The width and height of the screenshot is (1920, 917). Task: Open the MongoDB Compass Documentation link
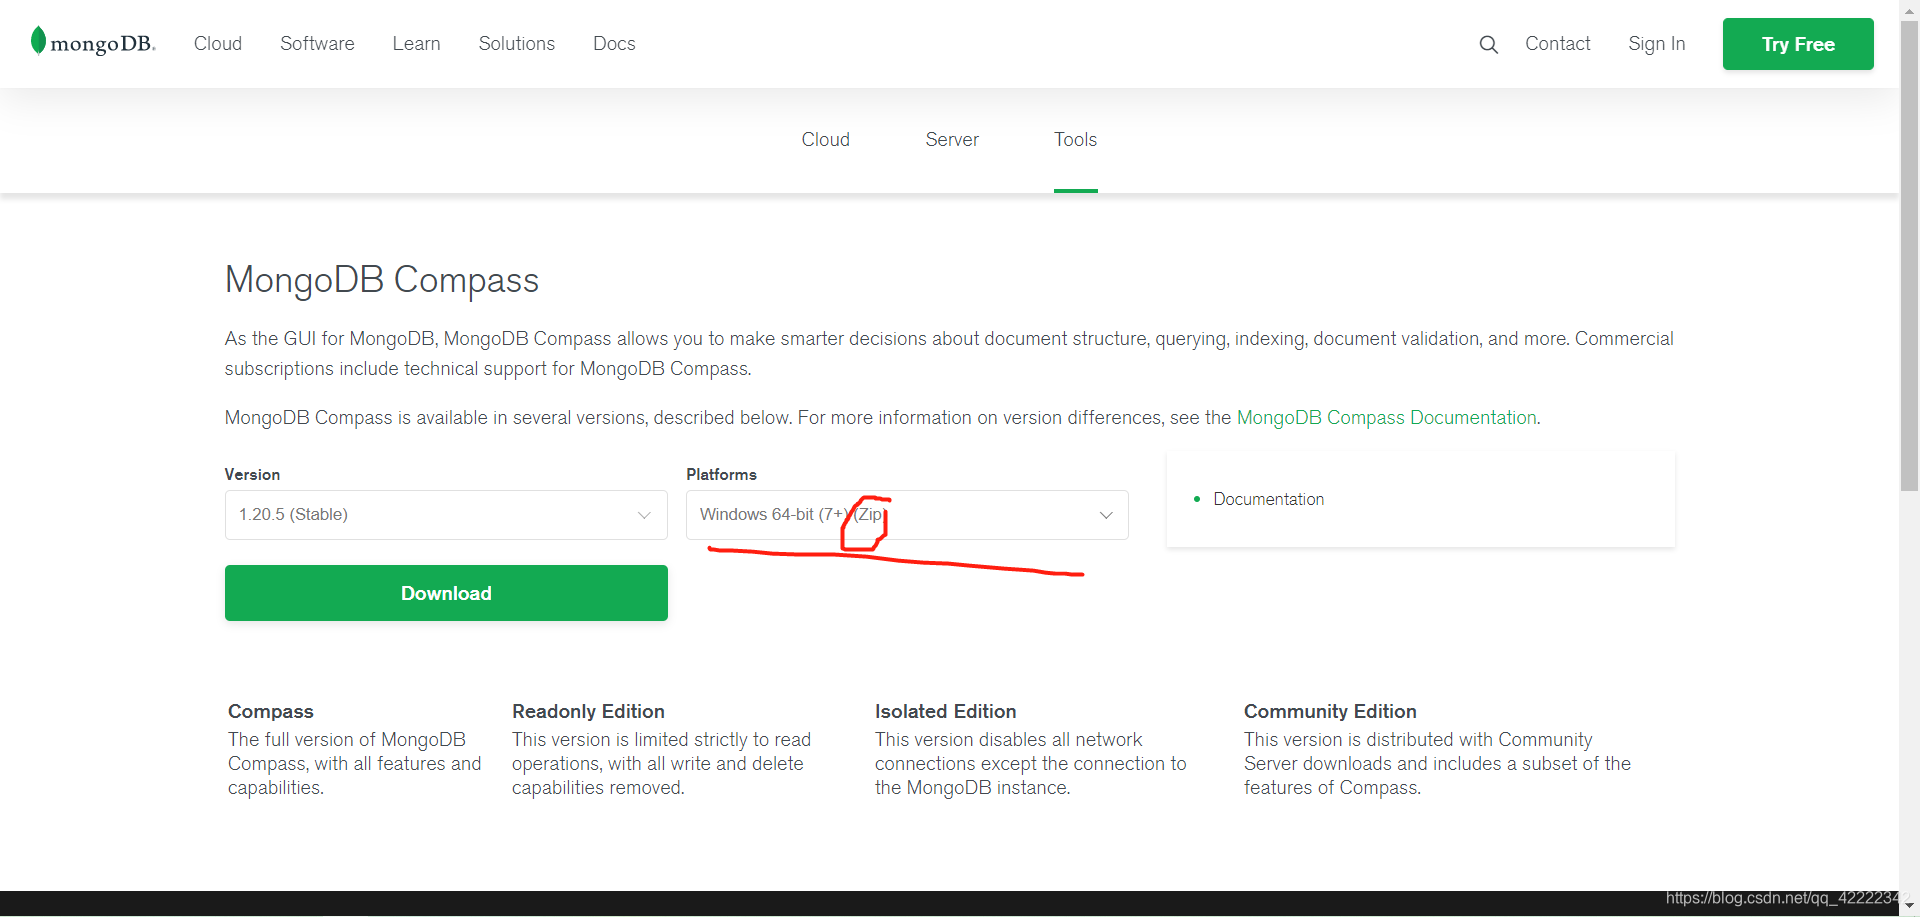tap(1386, 418)
